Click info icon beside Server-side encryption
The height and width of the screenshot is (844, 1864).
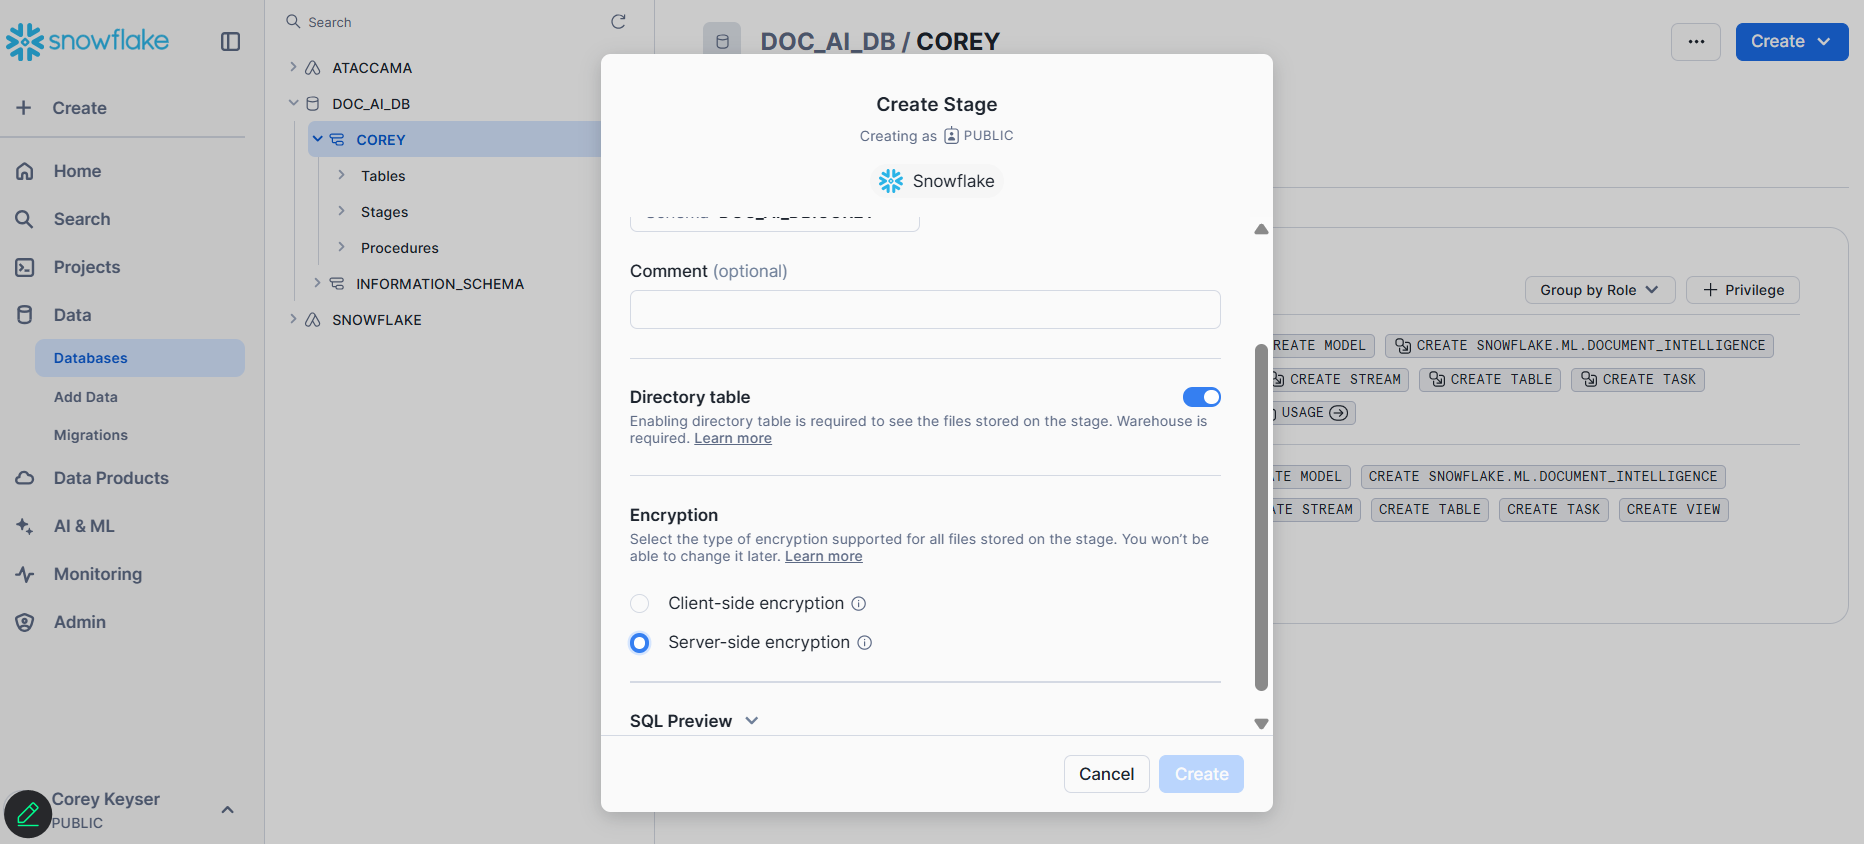[x=864, y=643]
